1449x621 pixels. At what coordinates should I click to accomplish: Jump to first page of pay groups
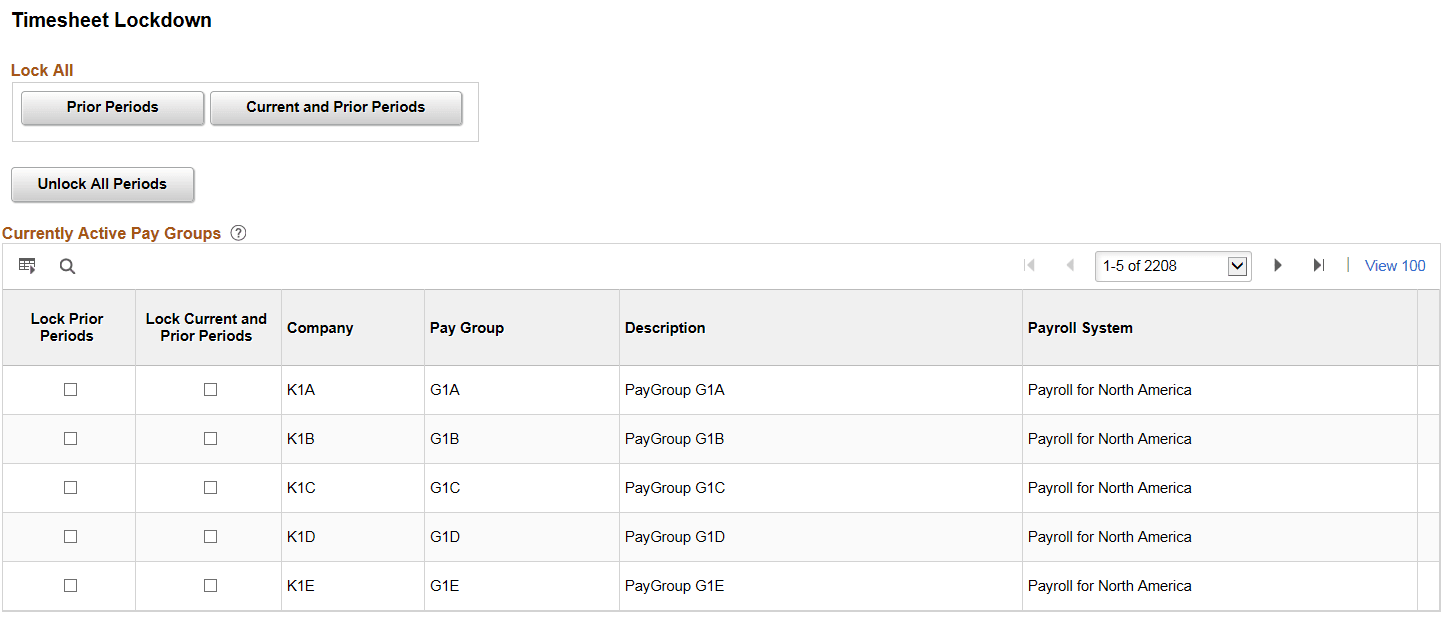coord(1029,265)
